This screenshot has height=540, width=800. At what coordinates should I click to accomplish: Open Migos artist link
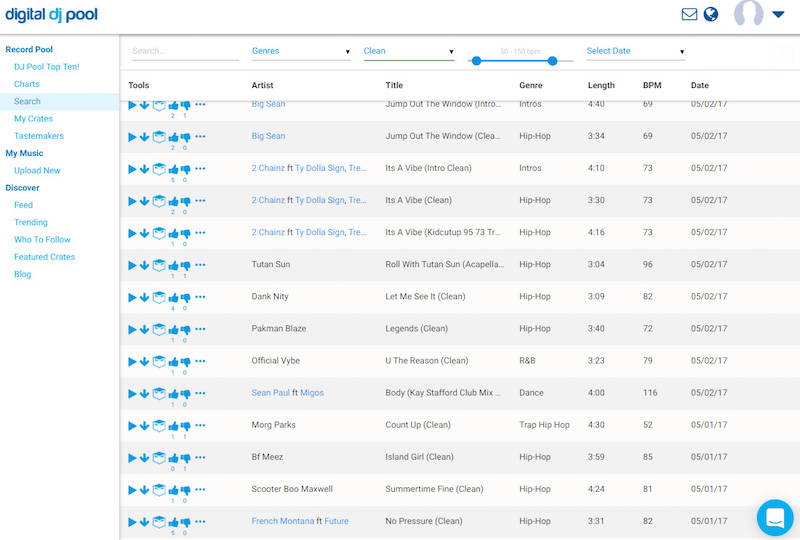click(x=312, y=393)
